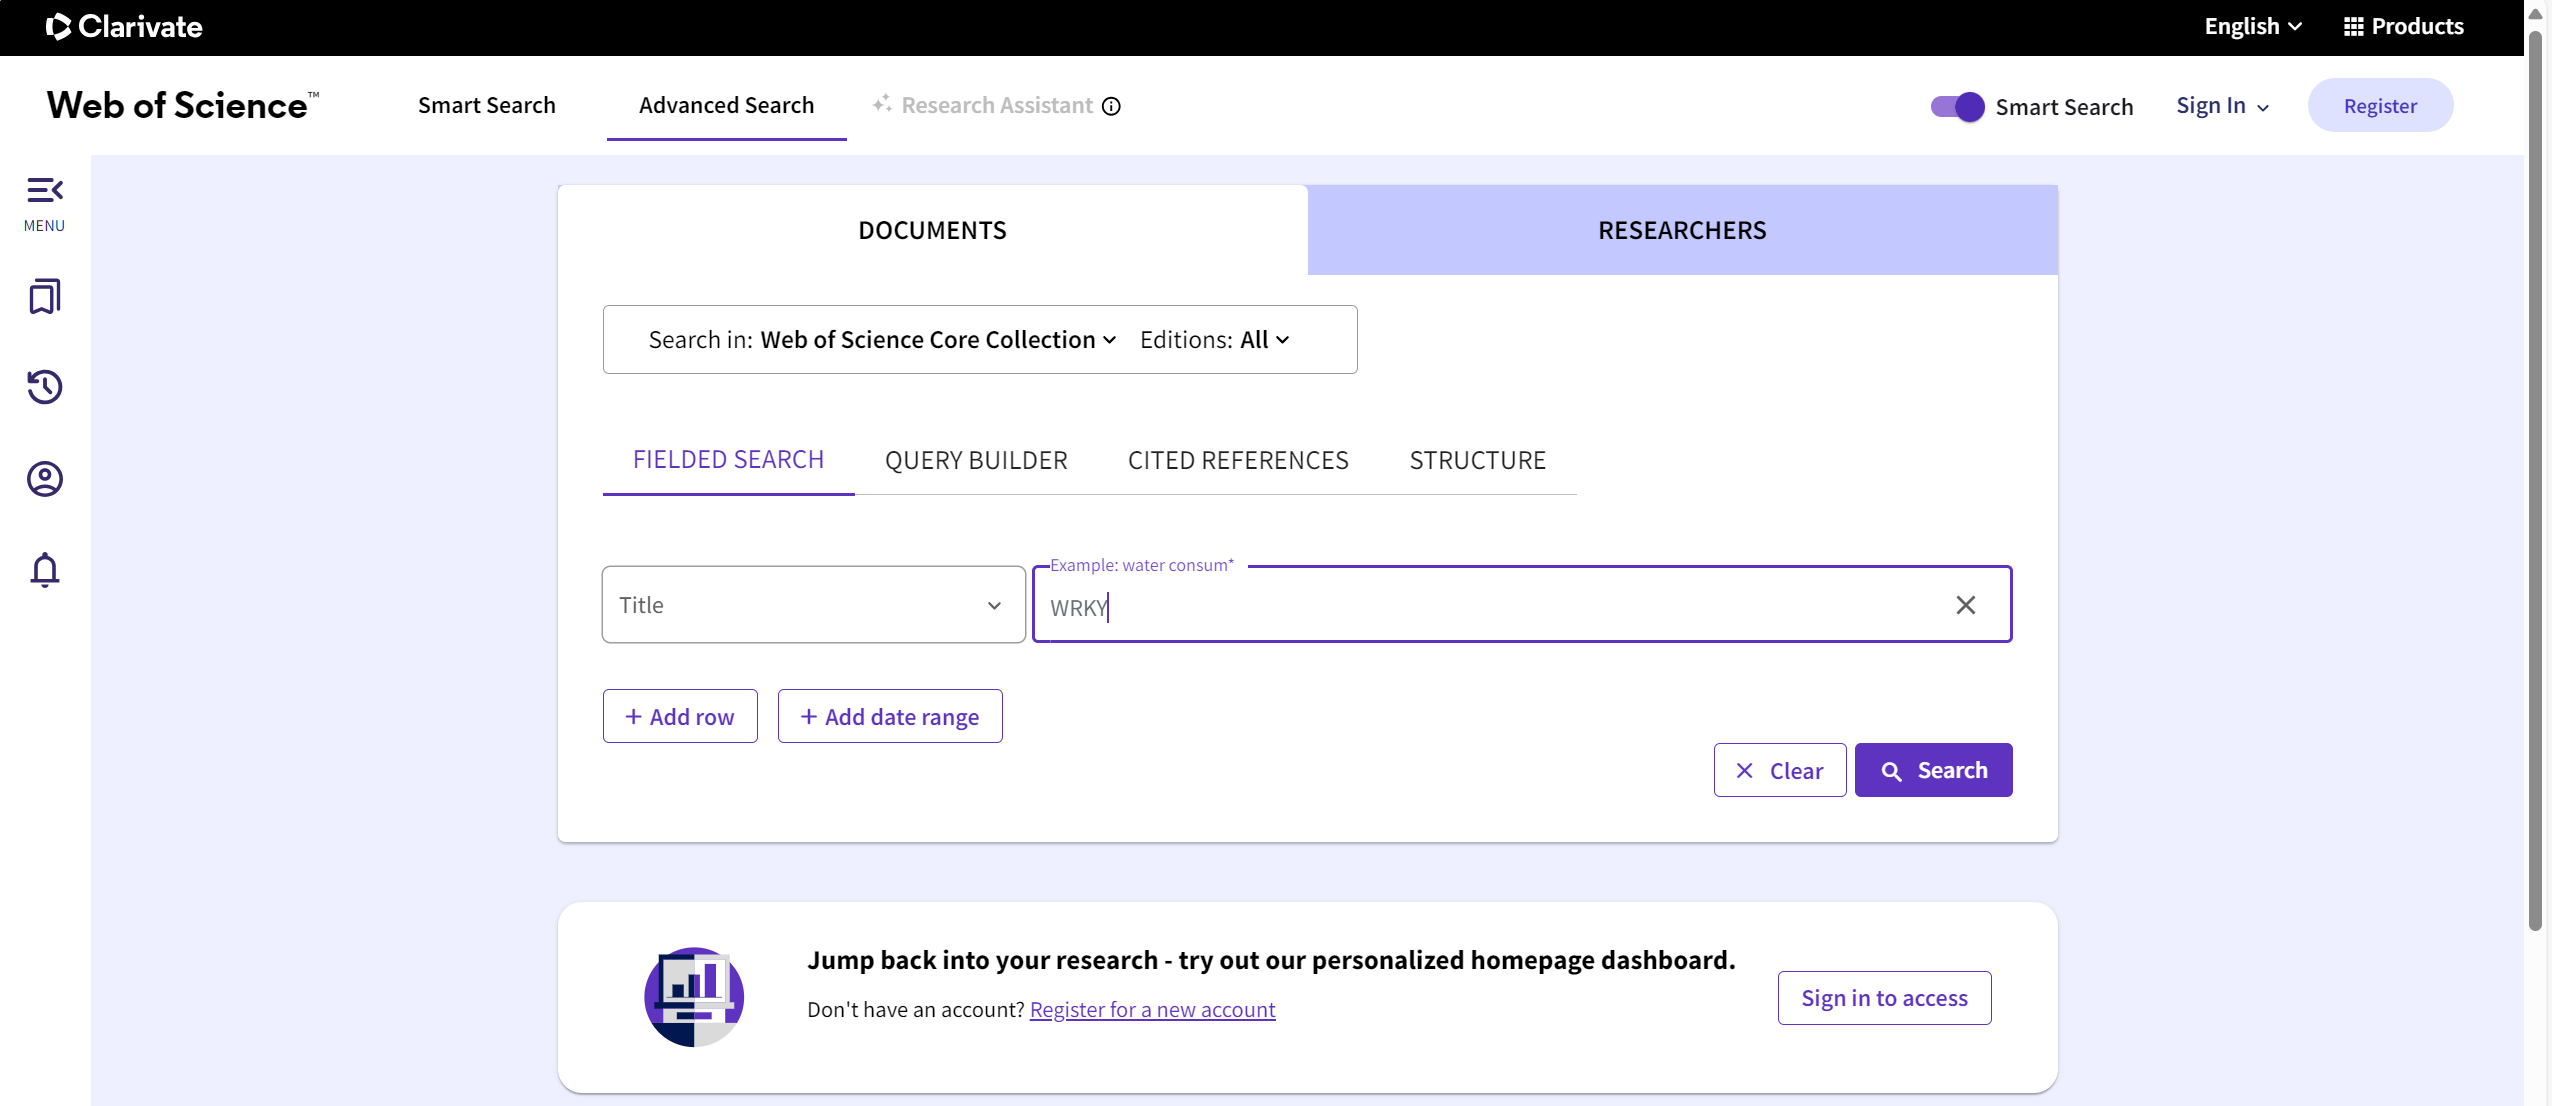Click the Clarivate logo
Screen dimensions: 2552x1106
pyautogui.click(x=124, y=27)
